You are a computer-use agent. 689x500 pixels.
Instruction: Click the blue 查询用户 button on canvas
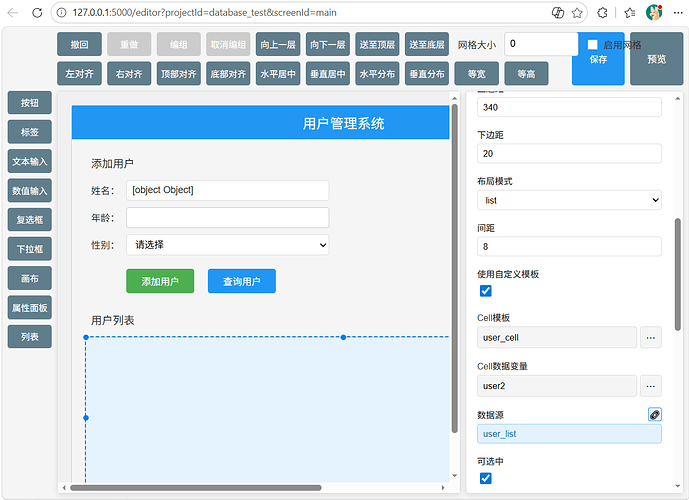click(x=242, y=281)
